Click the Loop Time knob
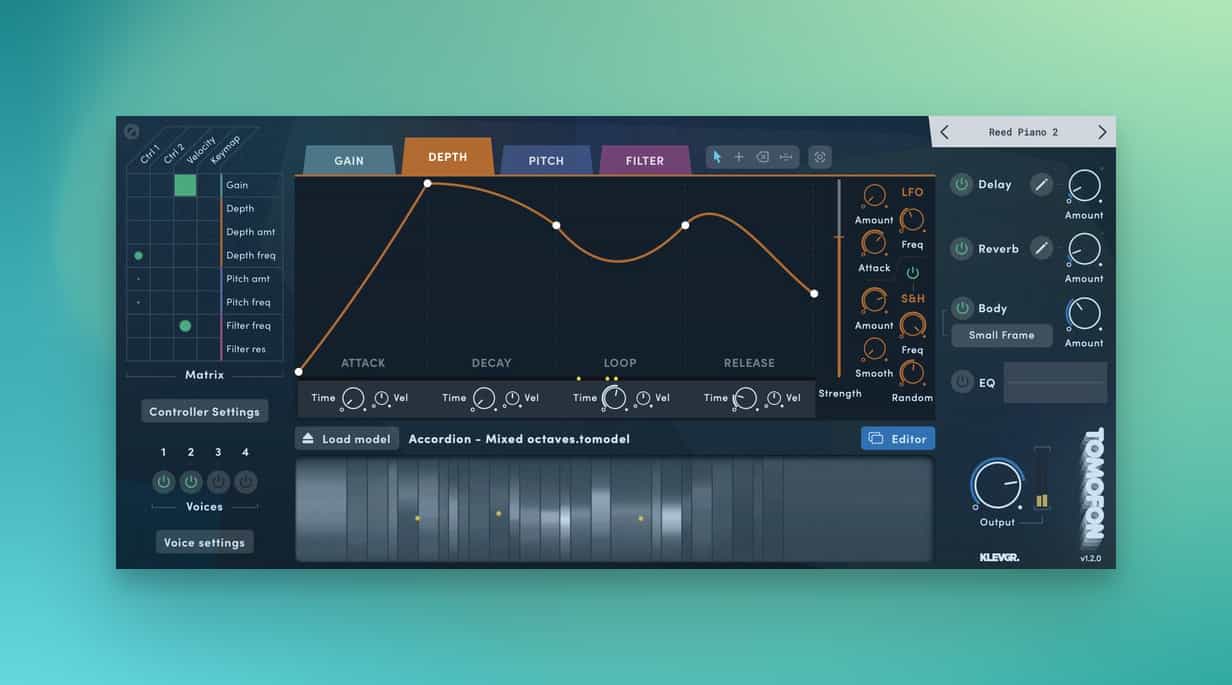 point(614,398)
